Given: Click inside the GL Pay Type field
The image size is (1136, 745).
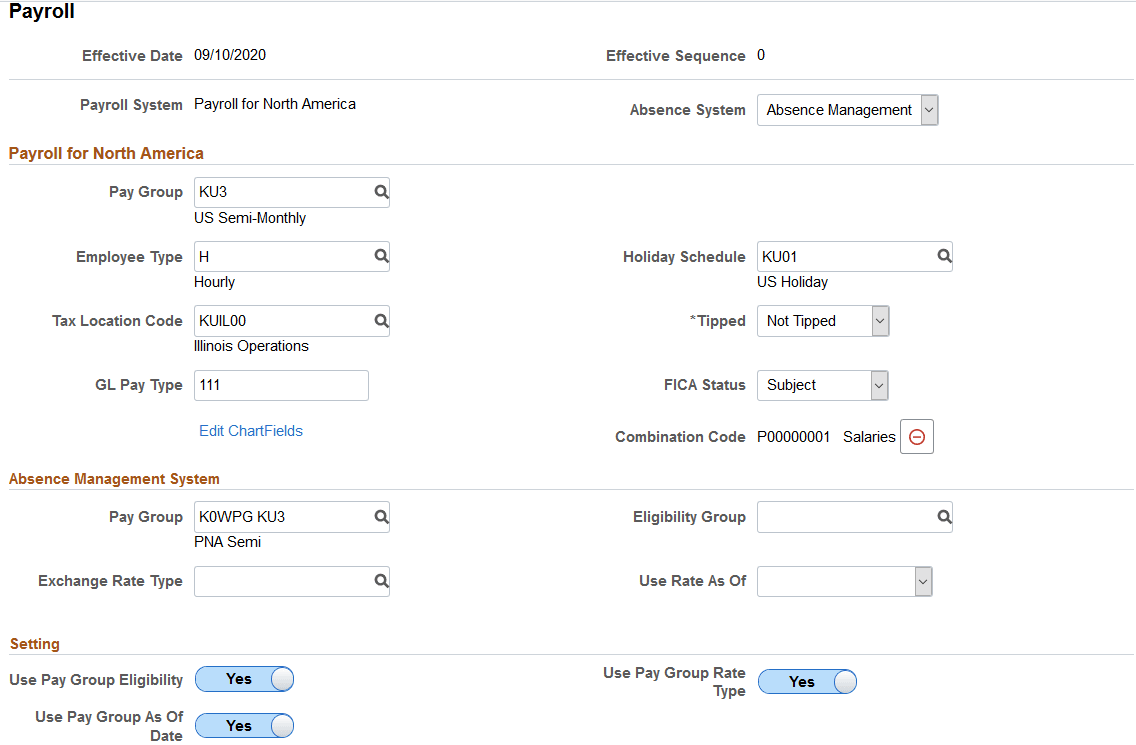Looking at the screenshot, I should 280,385.
